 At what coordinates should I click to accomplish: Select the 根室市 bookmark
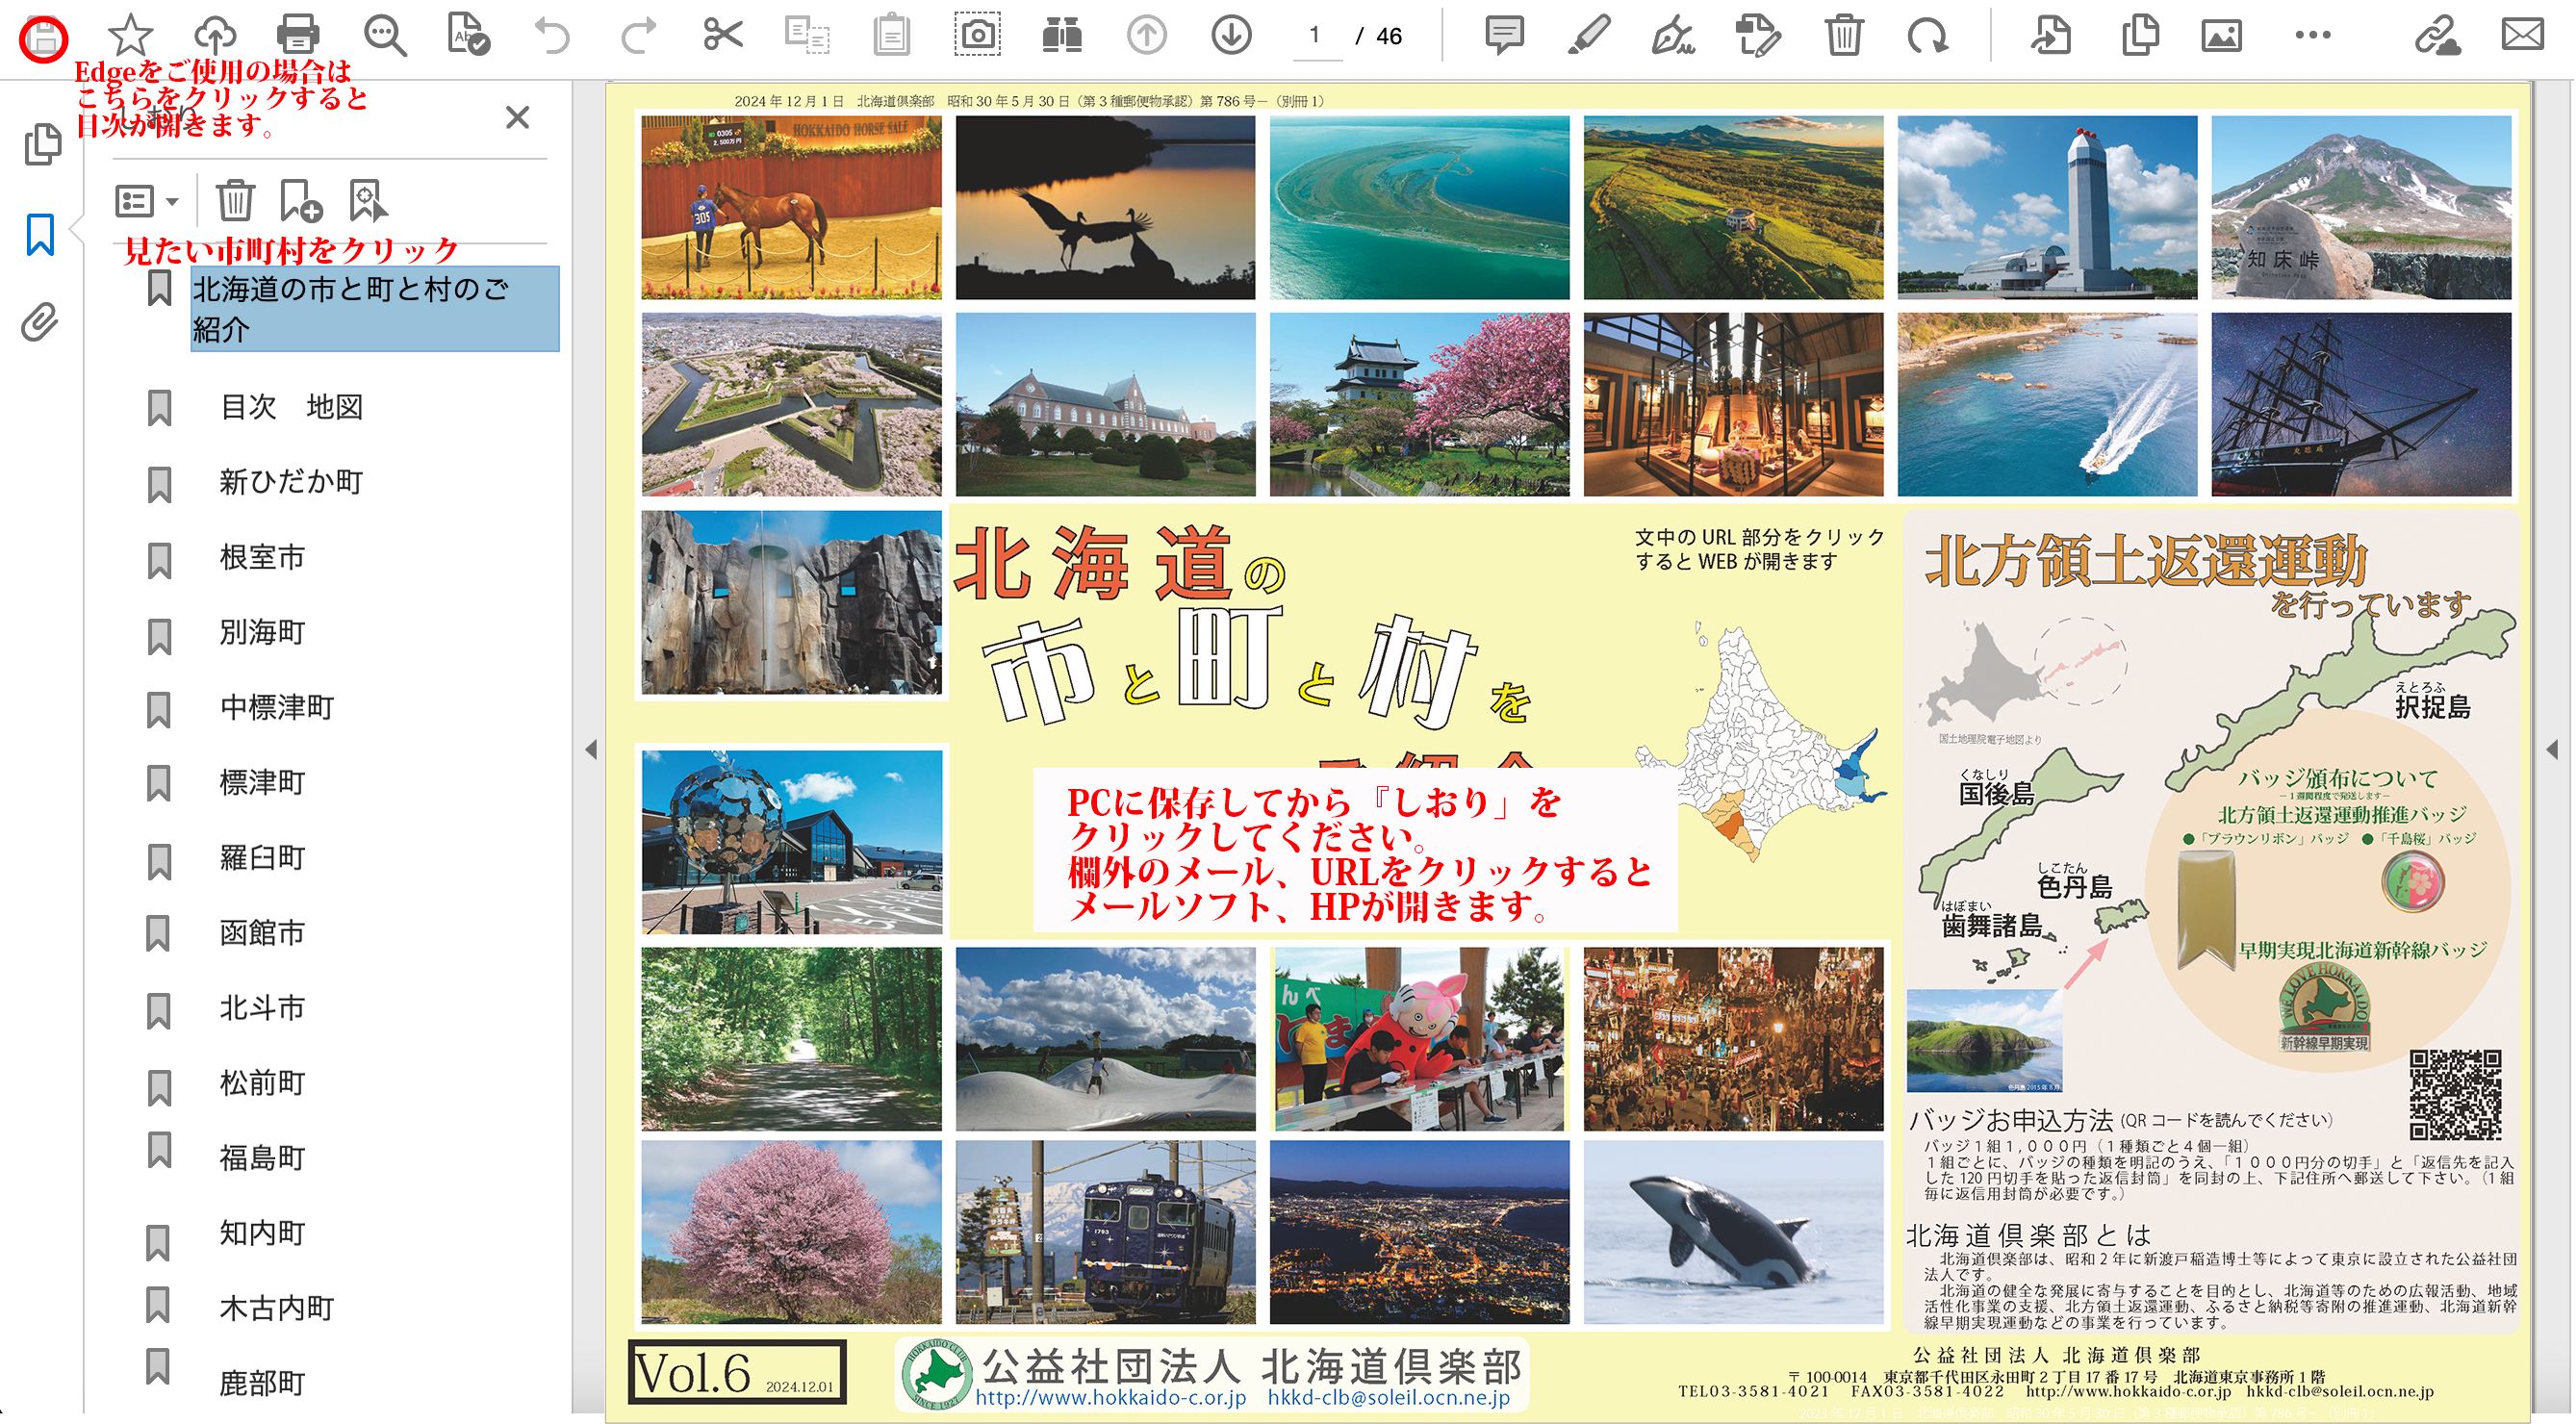262,557
